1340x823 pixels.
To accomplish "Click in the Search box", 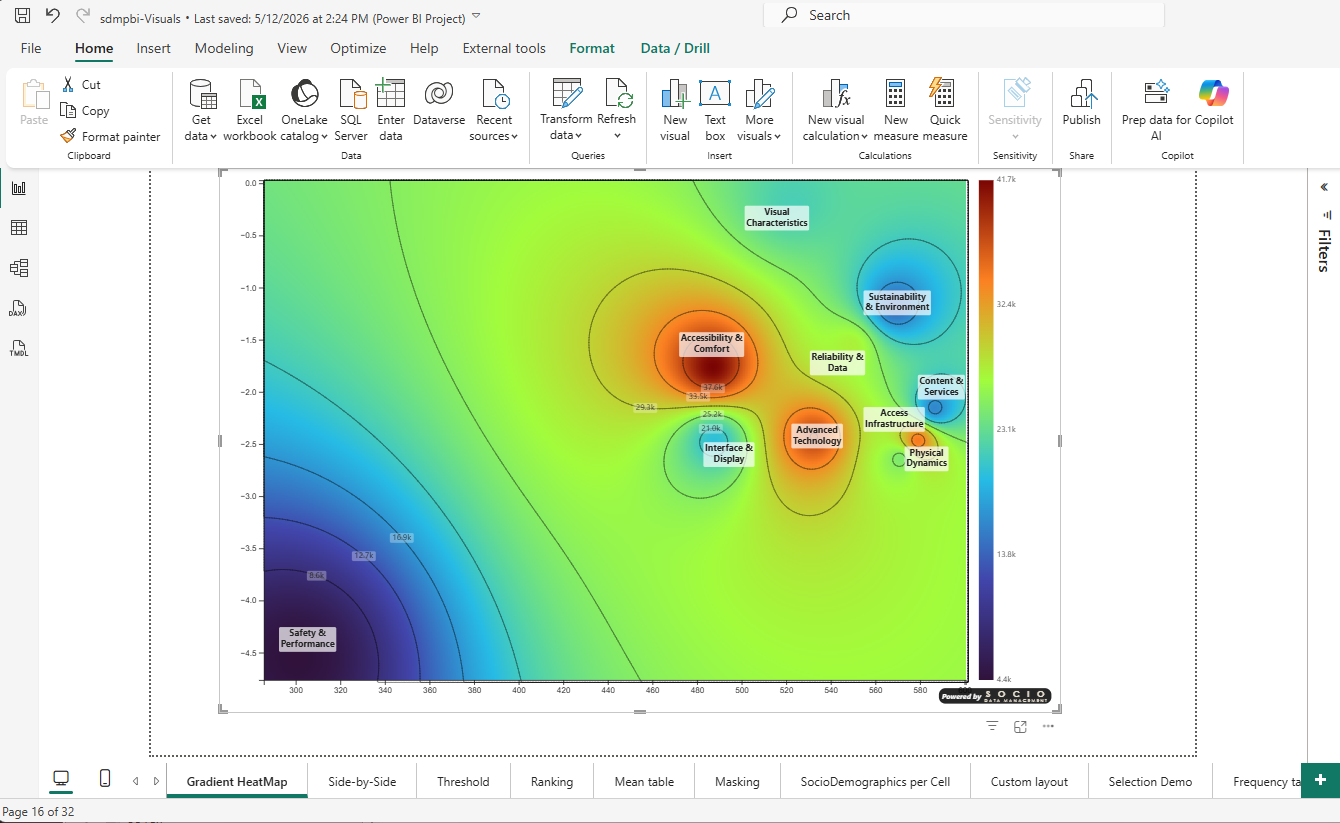I will [964, 15].
